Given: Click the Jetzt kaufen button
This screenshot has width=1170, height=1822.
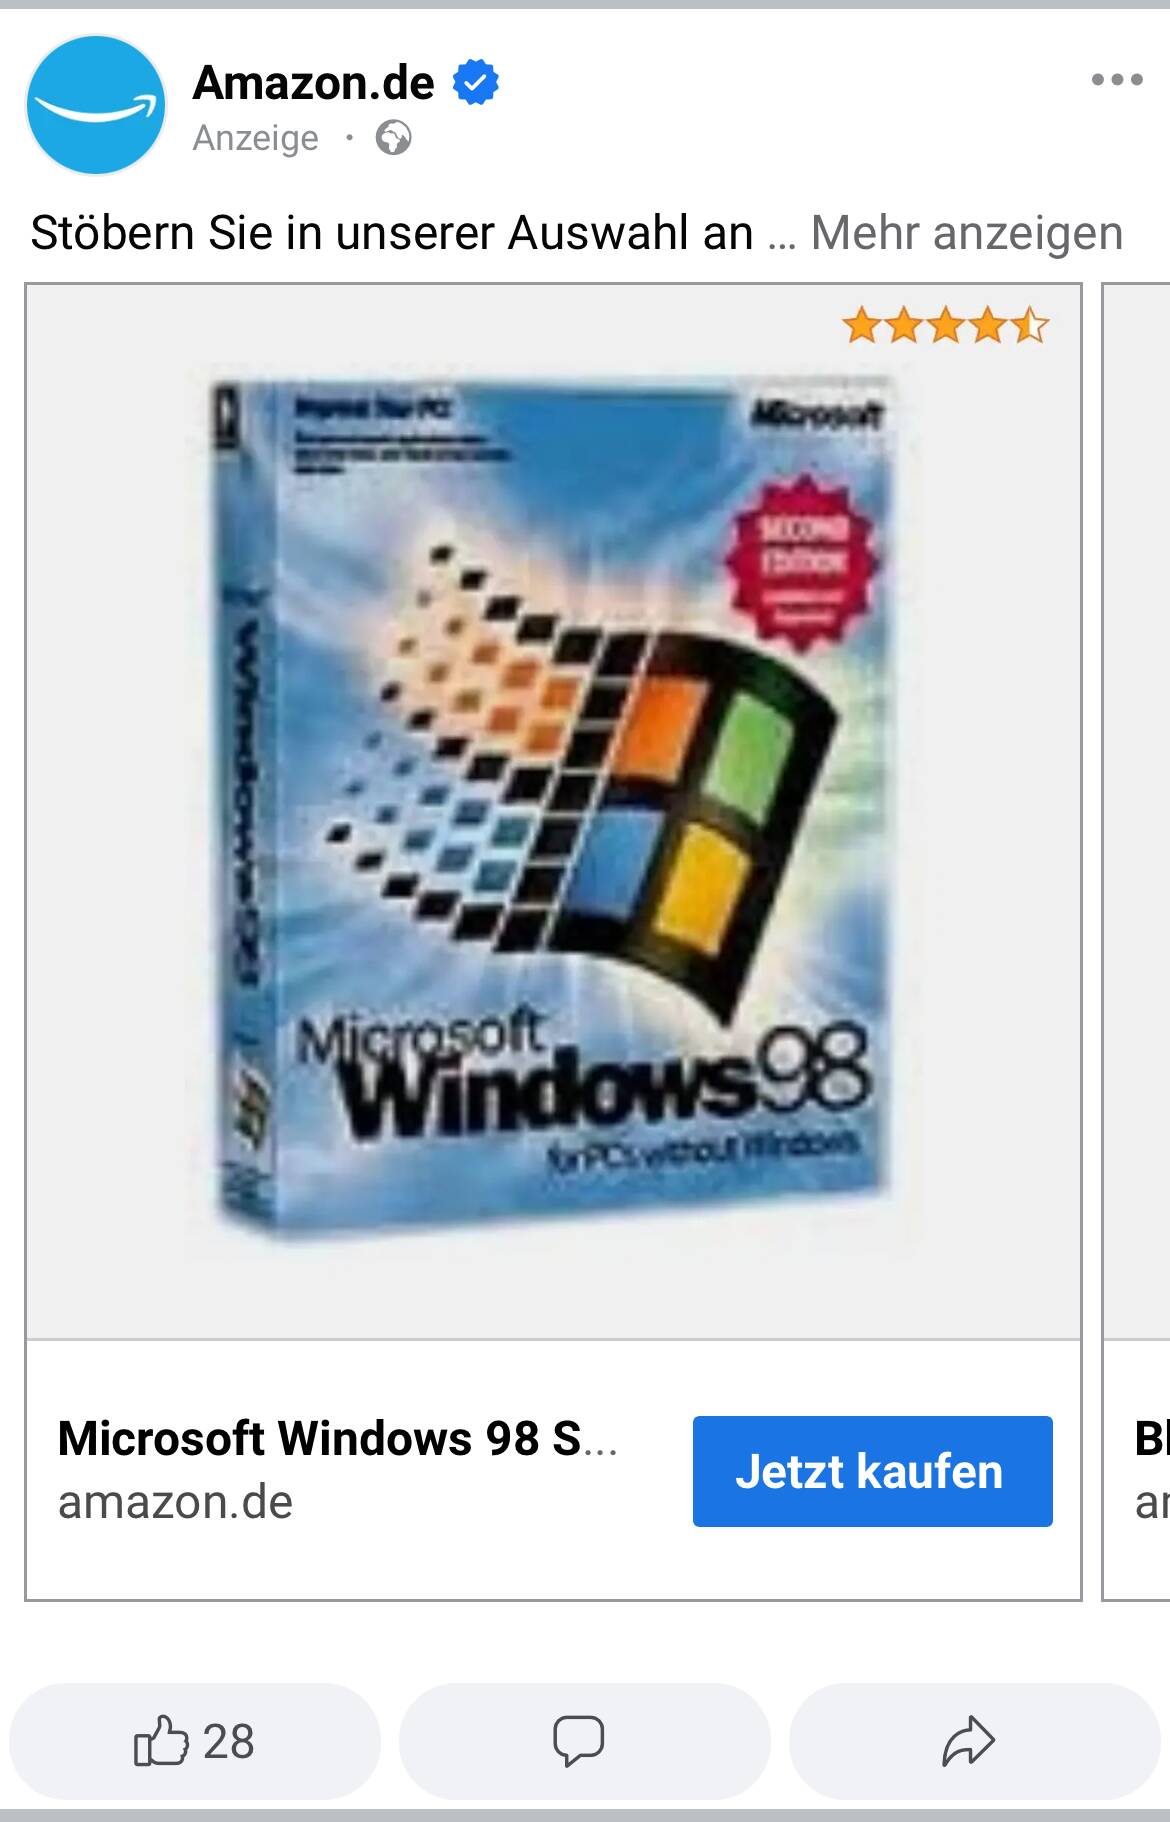Looking at the screenshot, I should pos(872,1471).
